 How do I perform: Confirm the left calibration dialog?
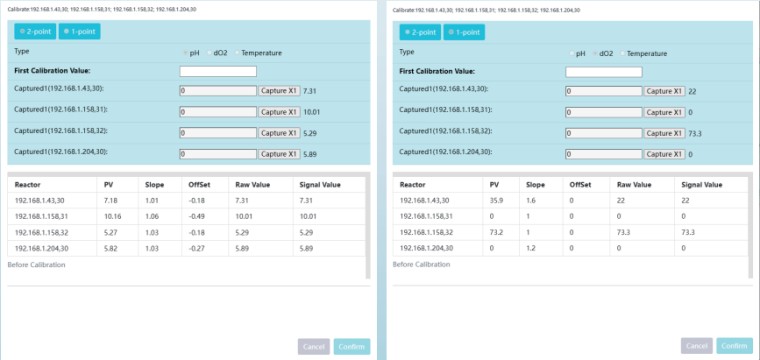tap(352, 347)
